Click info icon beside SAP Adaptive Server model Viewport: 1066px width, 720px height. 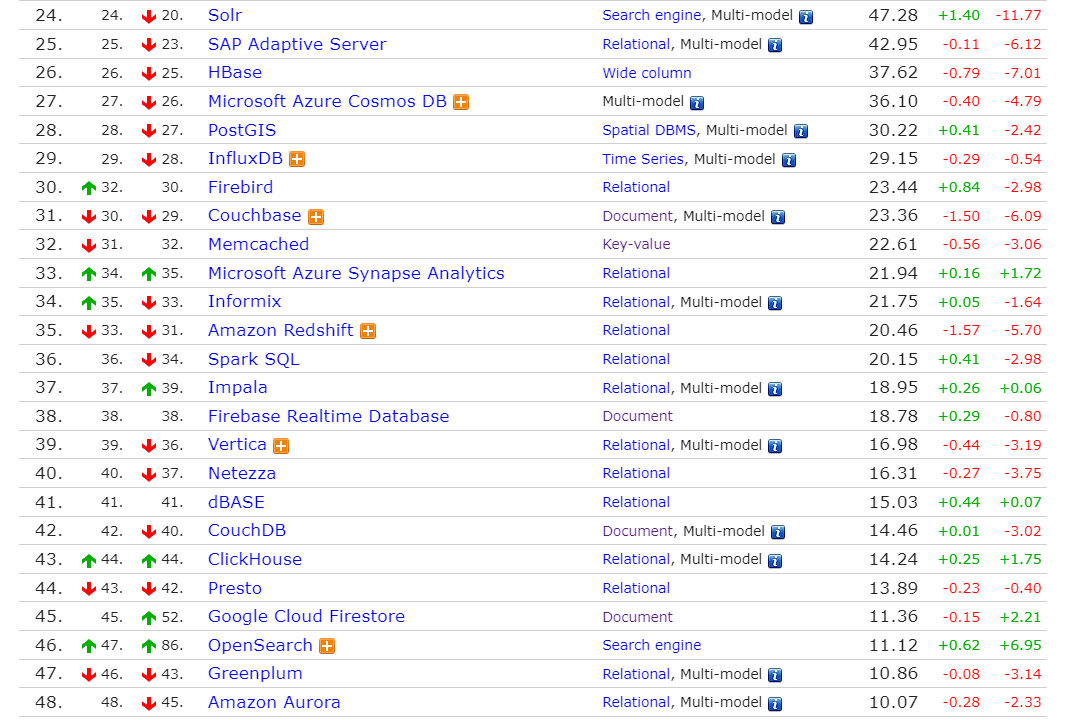(774, 46)
